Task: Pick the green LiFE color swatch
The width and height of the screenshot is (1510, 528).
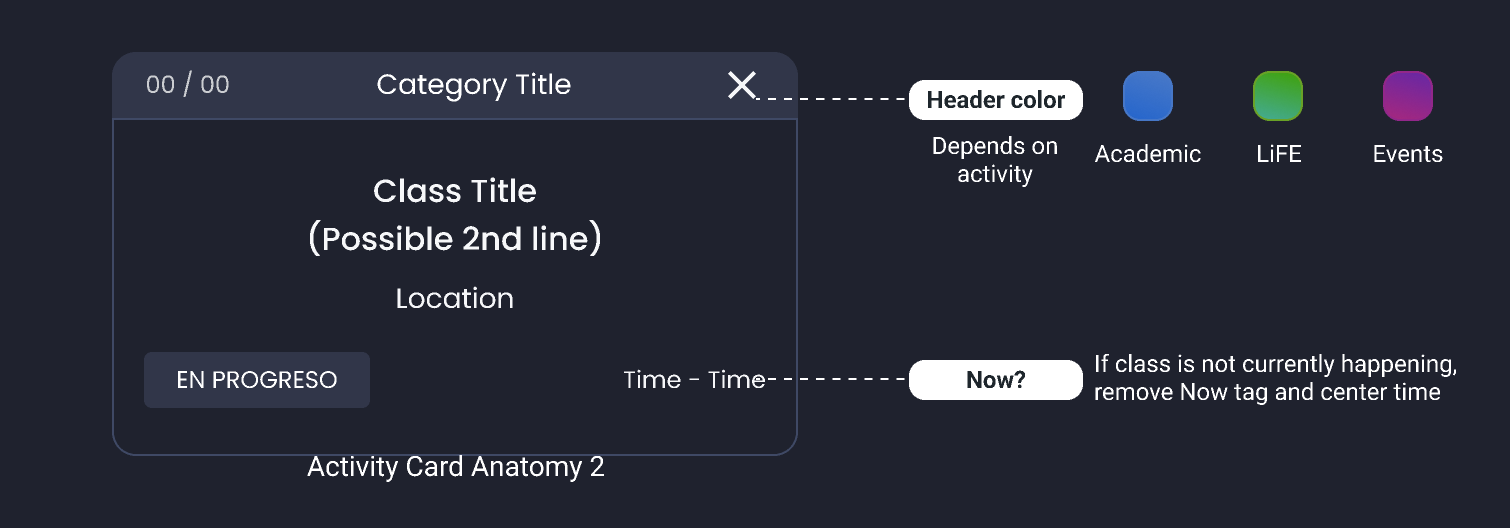Action: [x=1278, y=97]
